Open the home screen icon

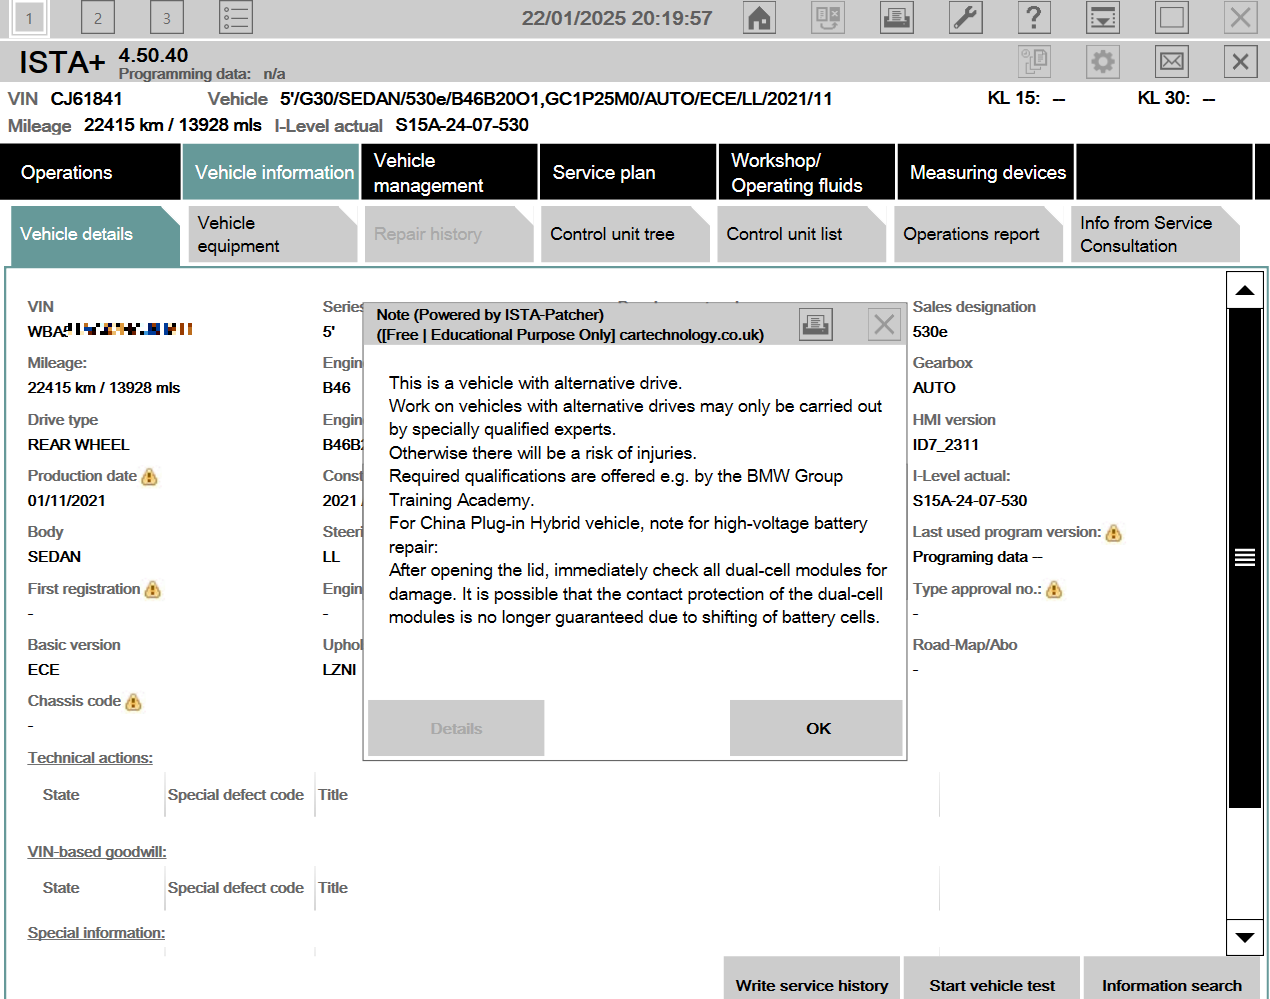pyautogui.click(x=760, y=17)
